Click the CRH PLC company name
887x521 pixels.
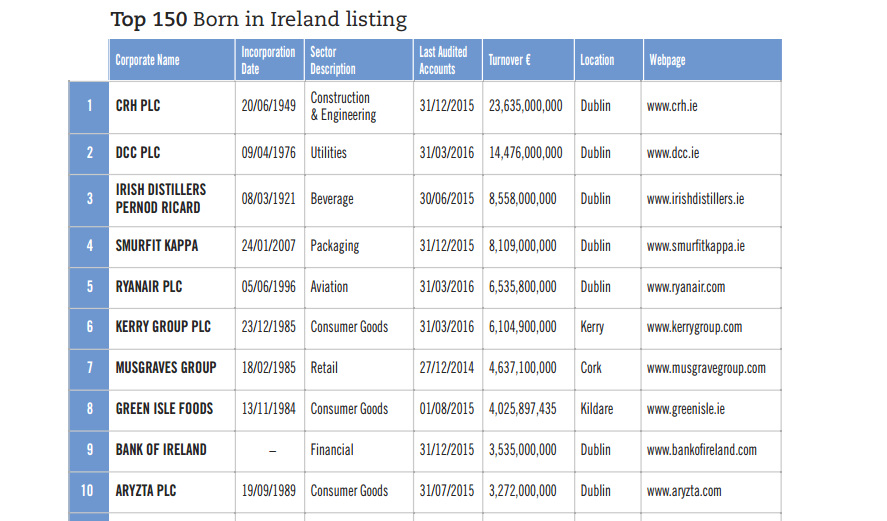(137, 106)
